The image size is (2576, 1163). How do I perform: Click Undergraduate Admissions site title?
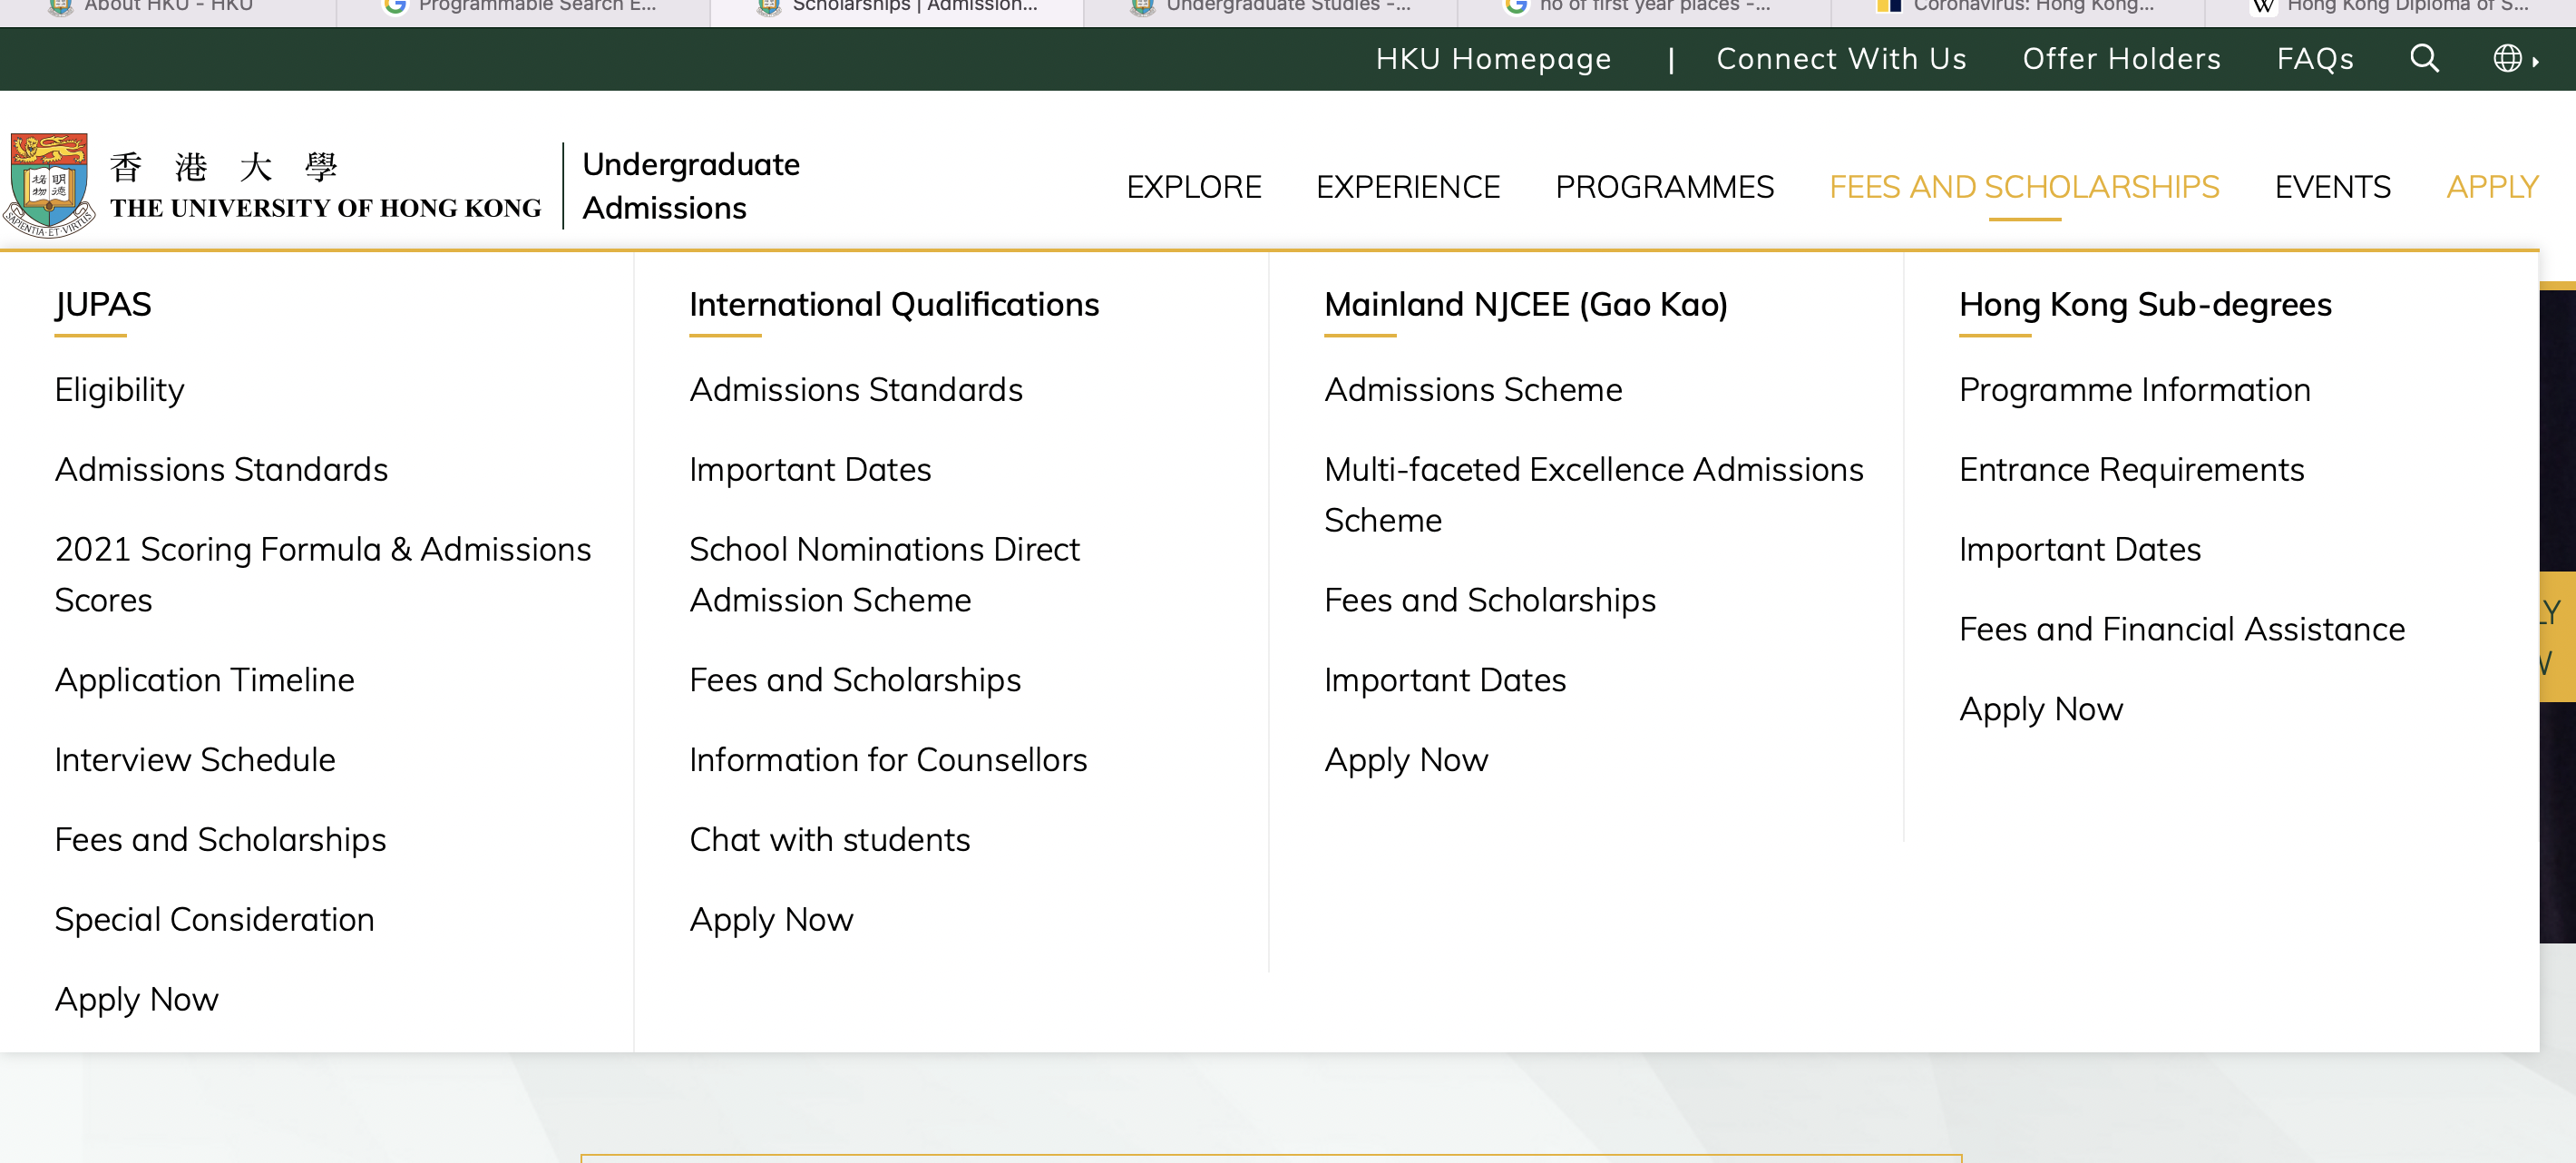[690, 186]
